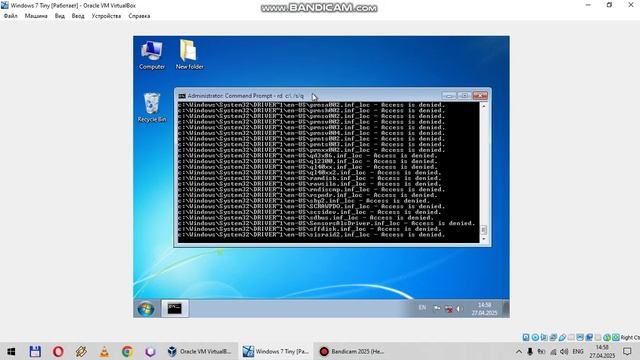Open the Файл menu in VirtualBox

tap(11, 16)
